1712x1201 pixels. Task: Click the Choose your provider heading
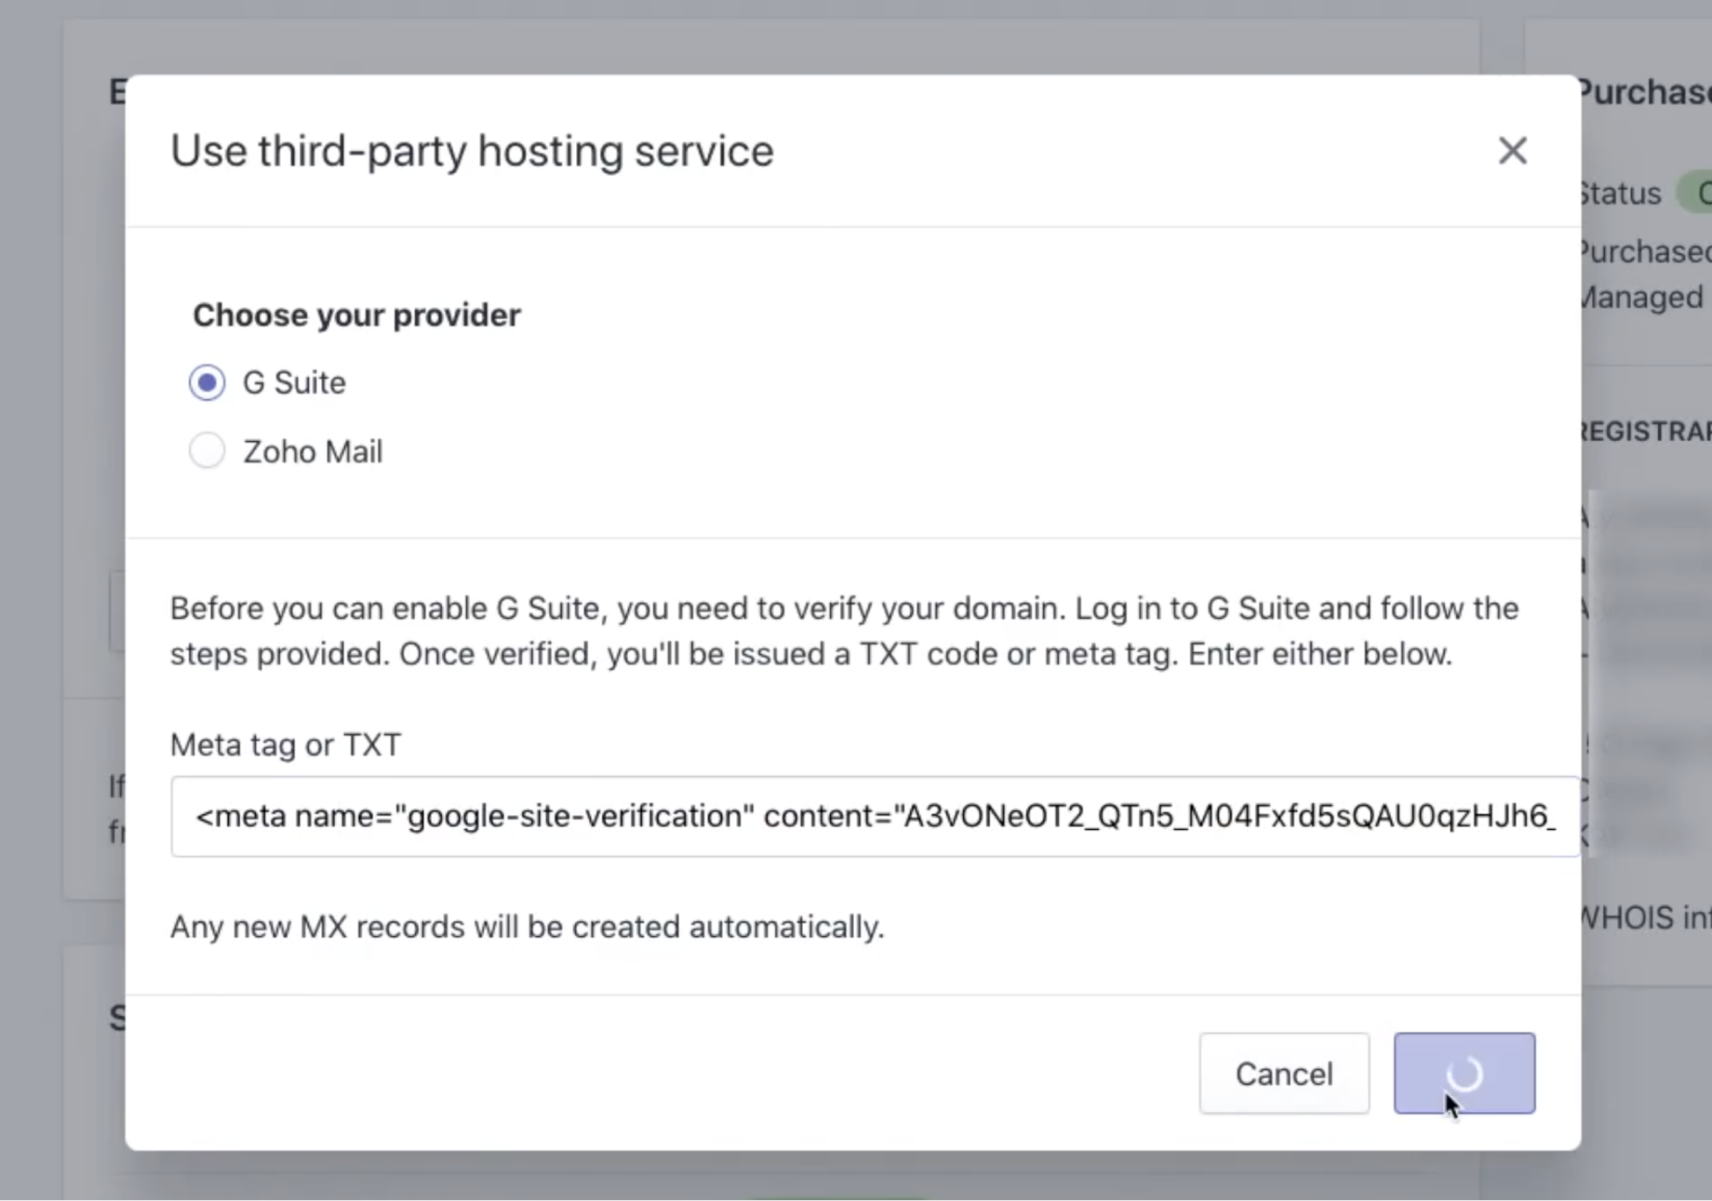pos(356,314)
